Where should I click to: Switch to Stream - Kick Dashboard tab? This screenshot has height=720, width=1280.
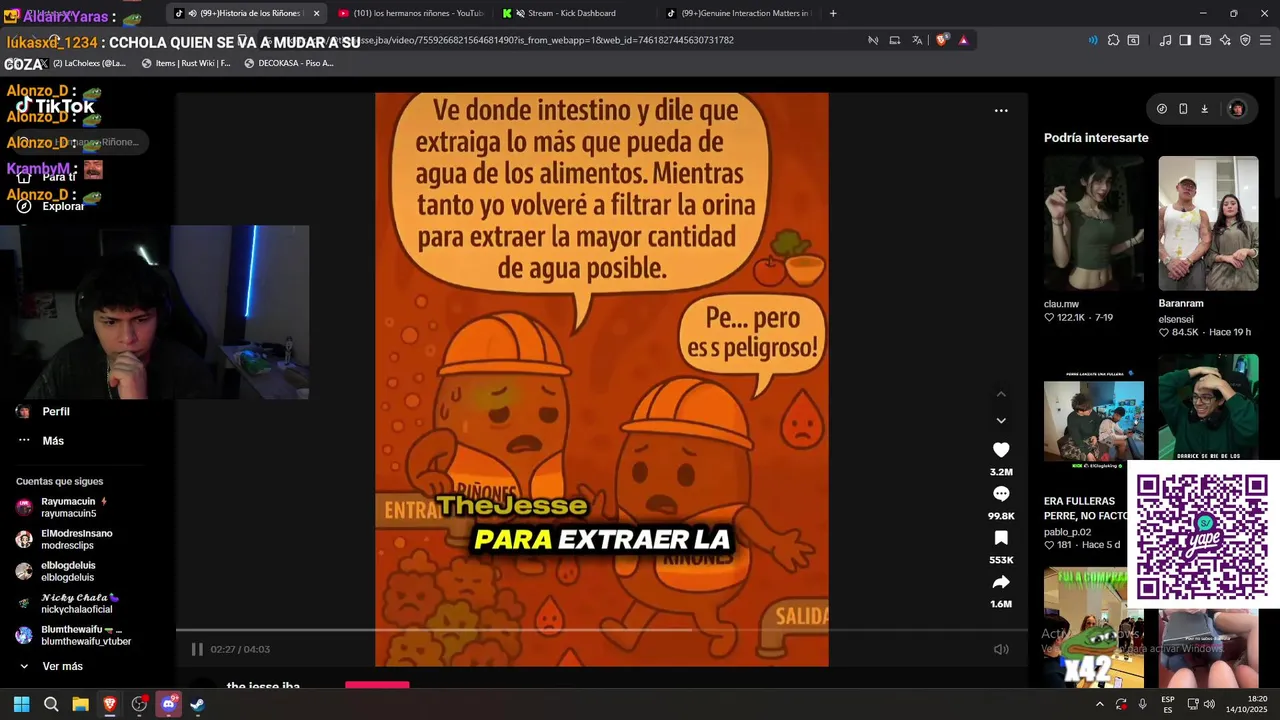(x=574, y=13)
